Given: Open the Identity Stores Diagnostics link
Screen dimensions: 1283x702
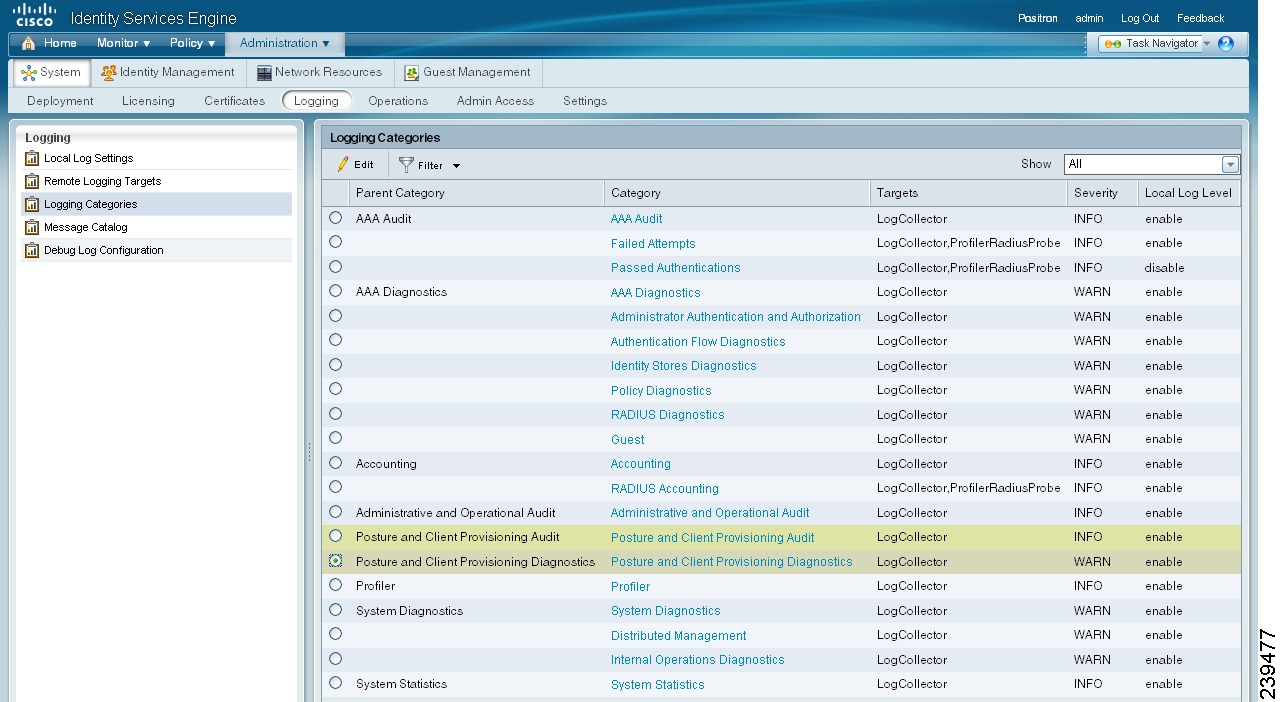Looking at the screenshot, I should [684, 366].
